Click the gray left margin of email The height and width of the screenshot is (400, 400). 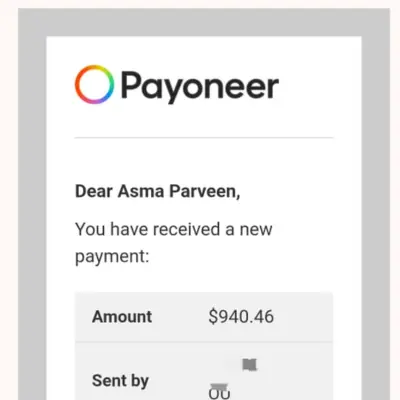pos(32,217)
